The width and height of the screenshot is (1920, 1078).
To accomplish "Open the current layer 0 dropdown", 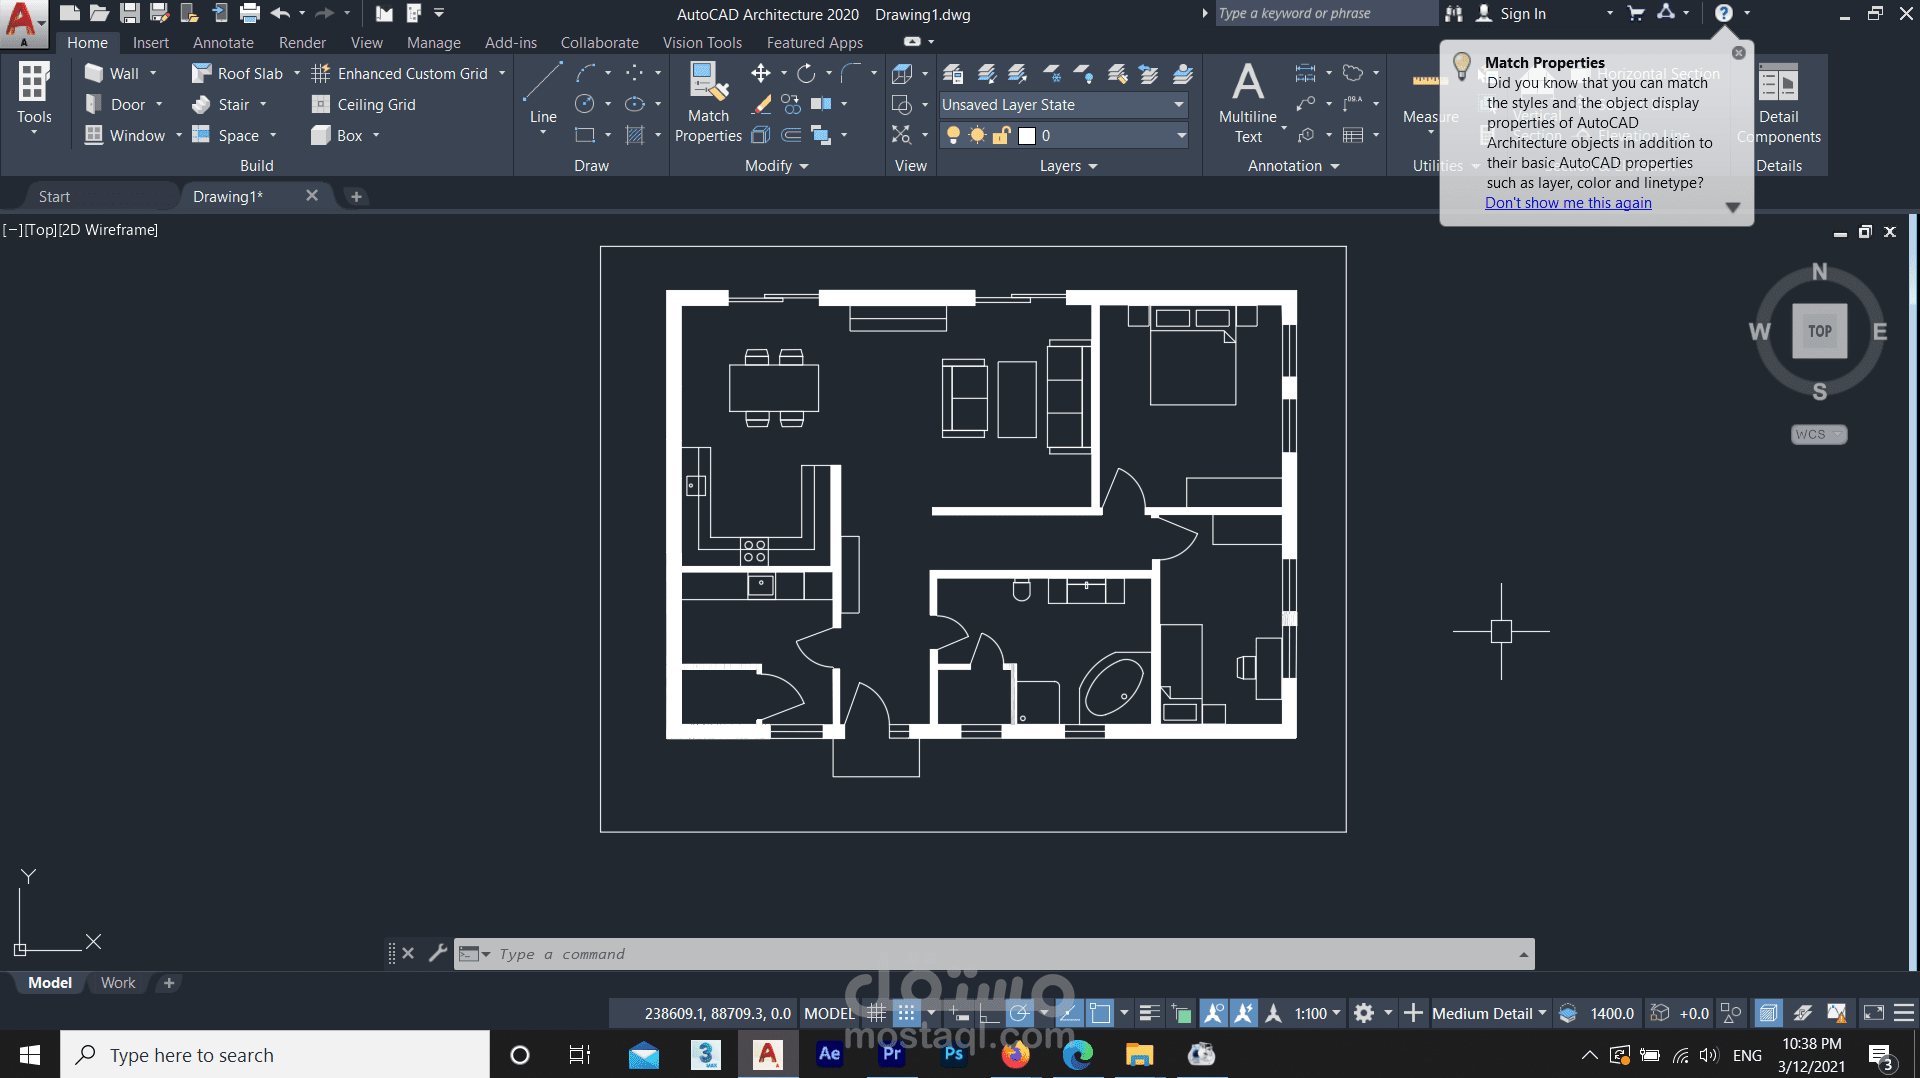I will [x=1063, y=135].
